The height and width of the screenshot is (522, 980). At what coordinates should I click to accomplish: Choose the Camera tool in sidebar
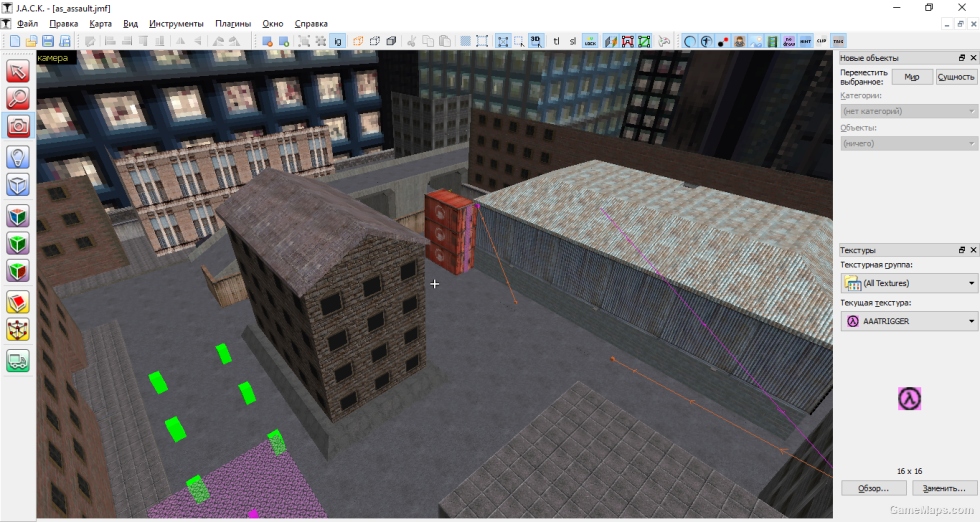pos(18,126)
